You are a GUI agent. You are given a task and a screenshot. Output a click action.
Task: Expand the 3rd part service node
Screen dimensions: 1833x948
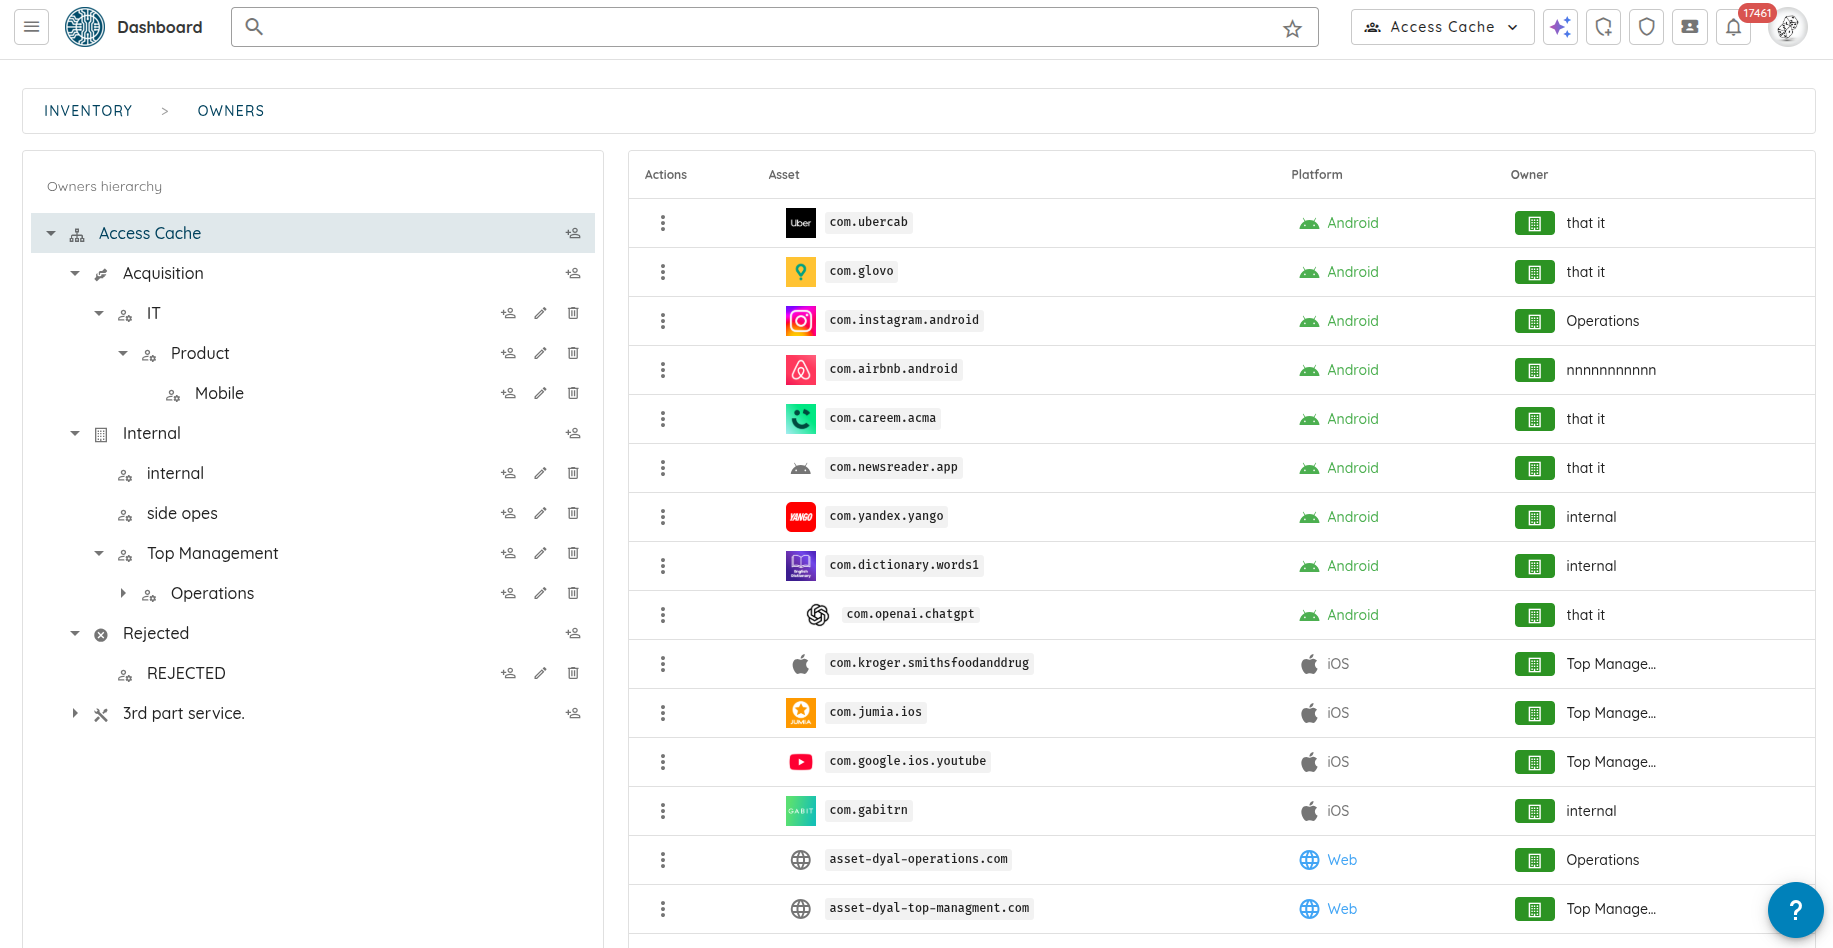click(x=75, y=713)
